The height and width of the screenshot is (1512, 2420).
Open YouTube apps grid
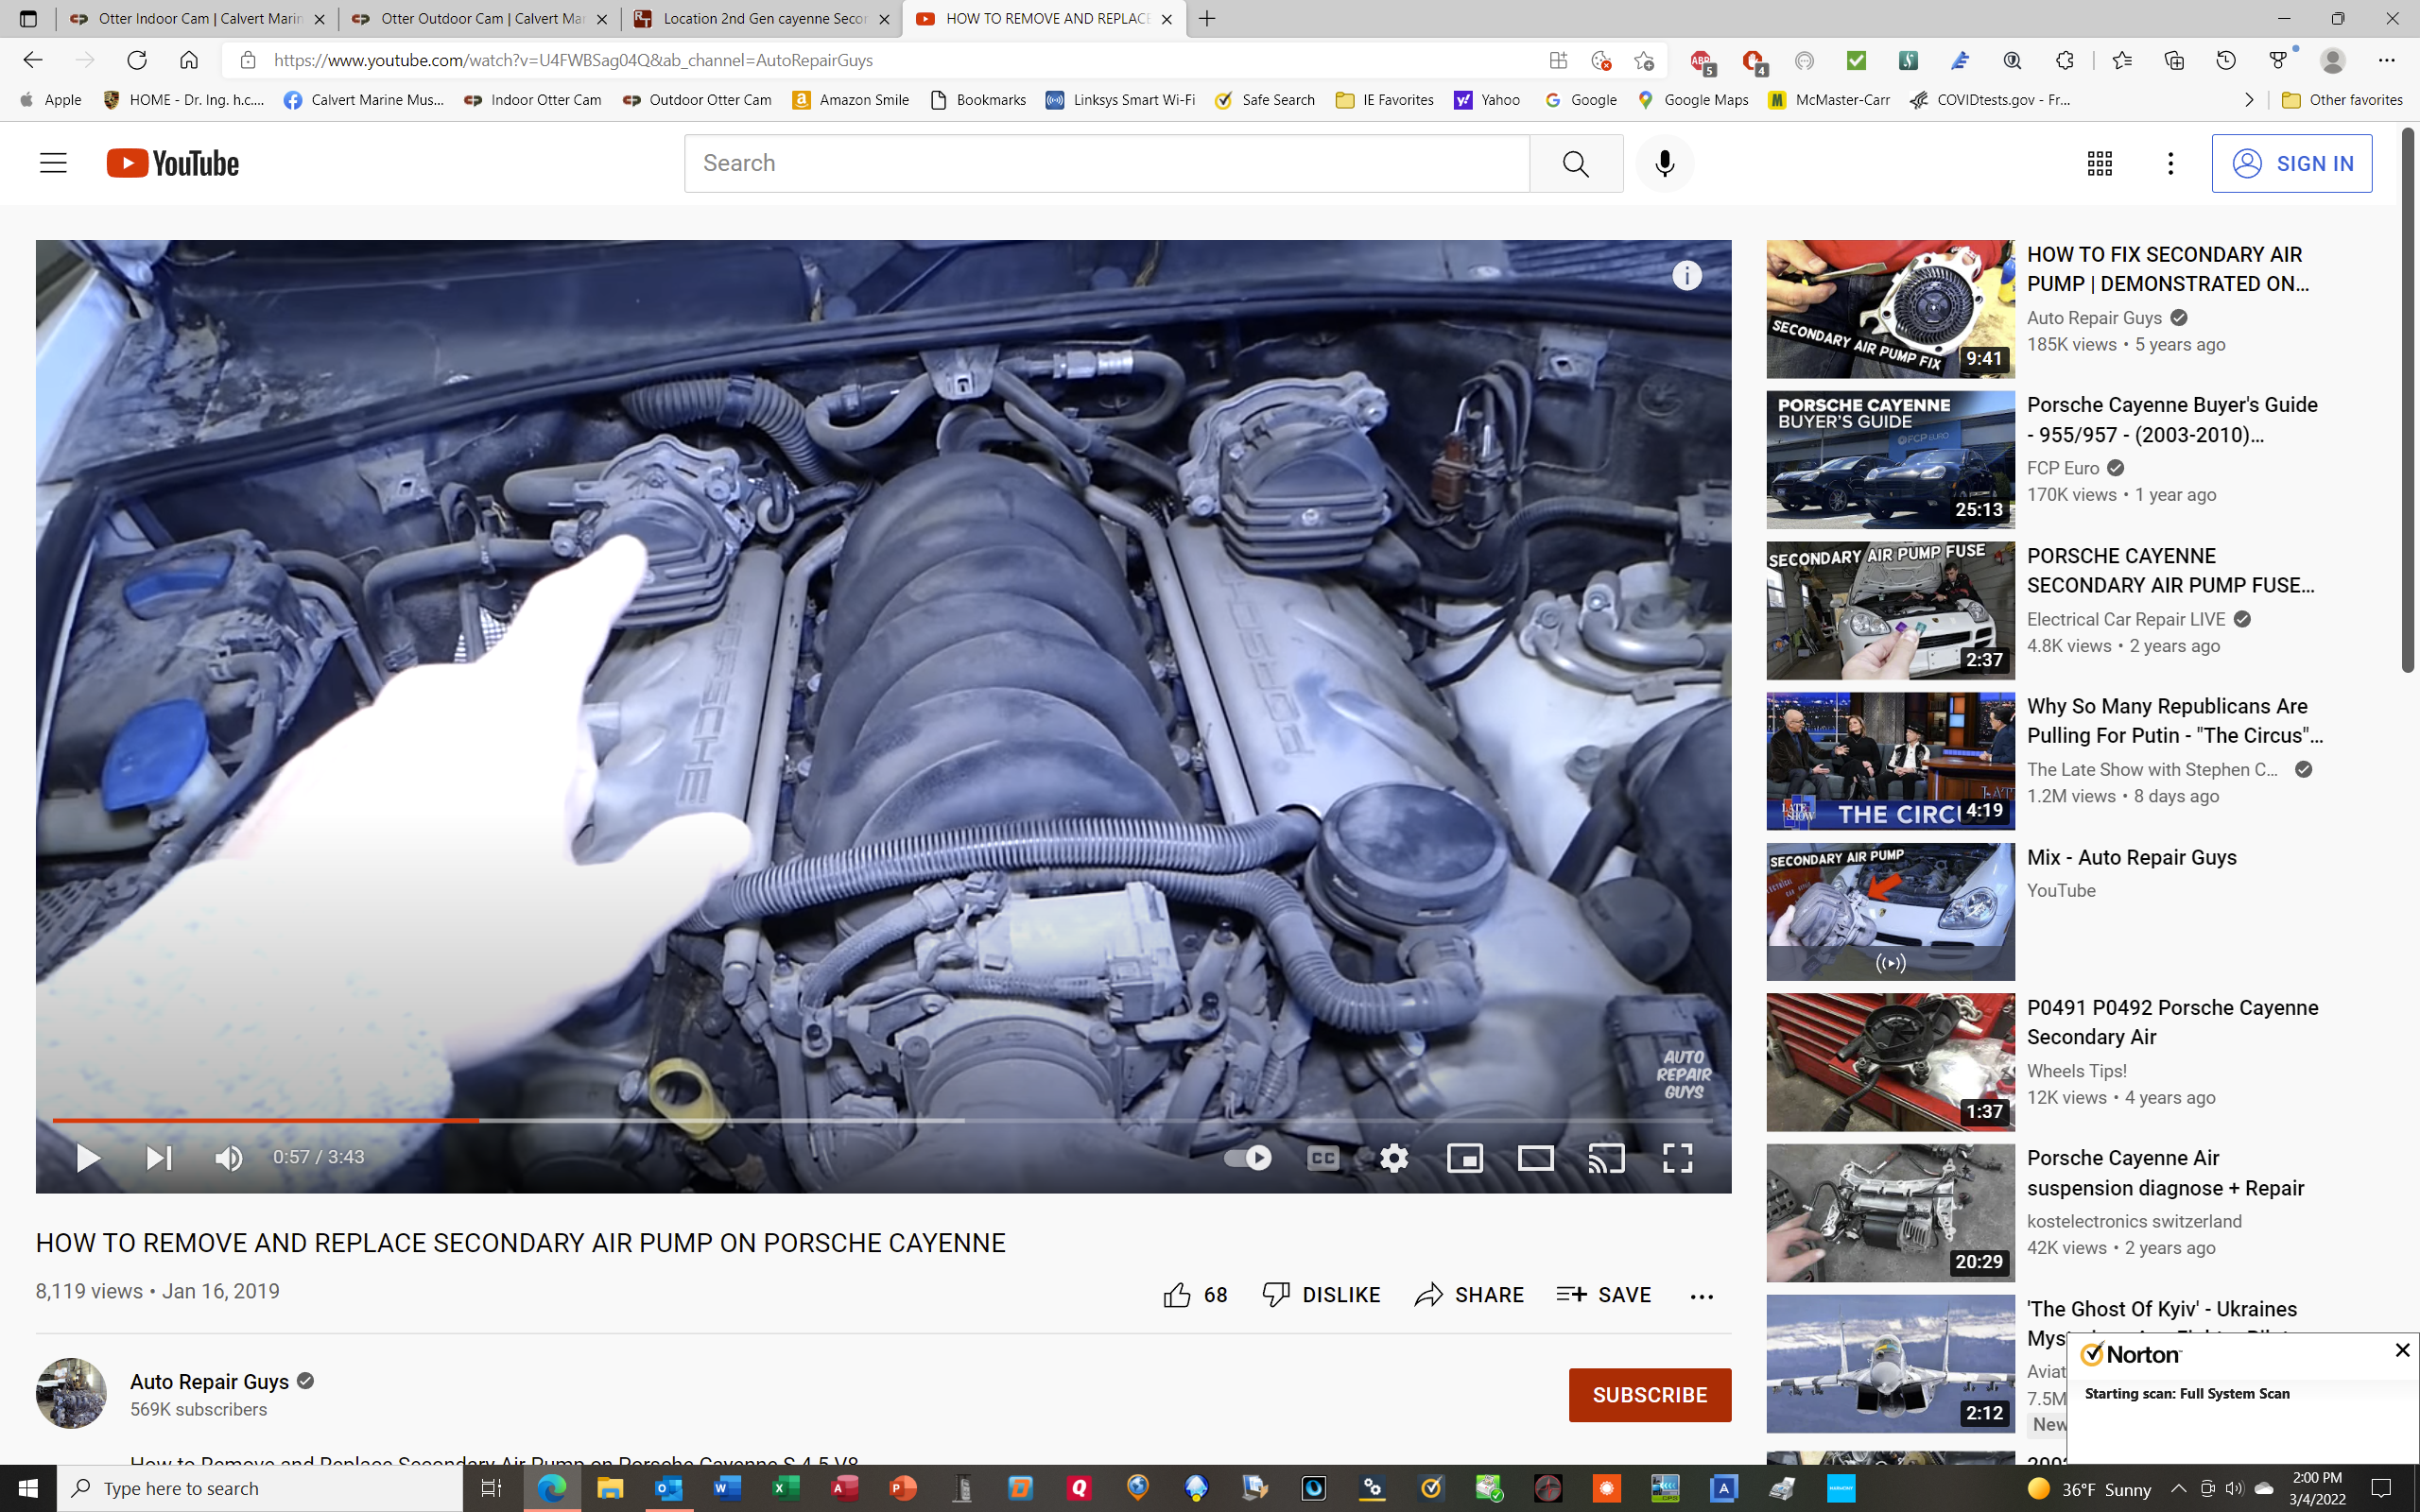point(2099,163)
